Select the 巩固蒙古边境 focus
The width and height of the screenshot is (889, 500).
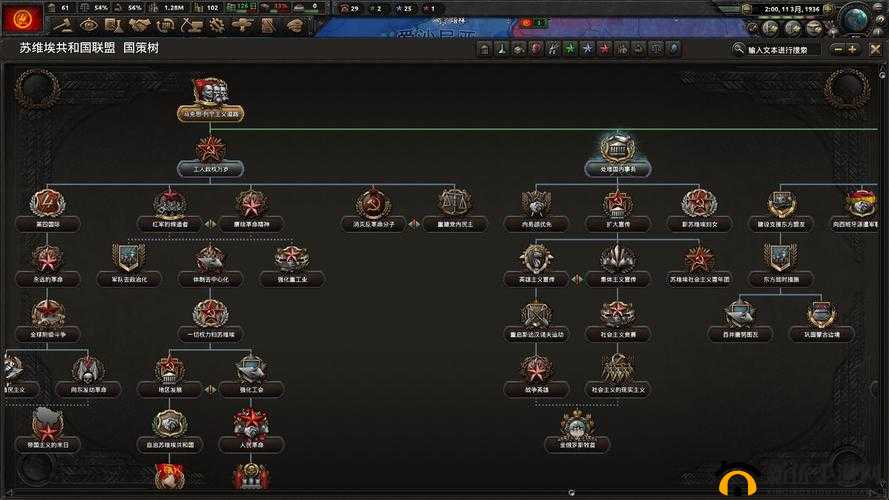click(821, 320)
